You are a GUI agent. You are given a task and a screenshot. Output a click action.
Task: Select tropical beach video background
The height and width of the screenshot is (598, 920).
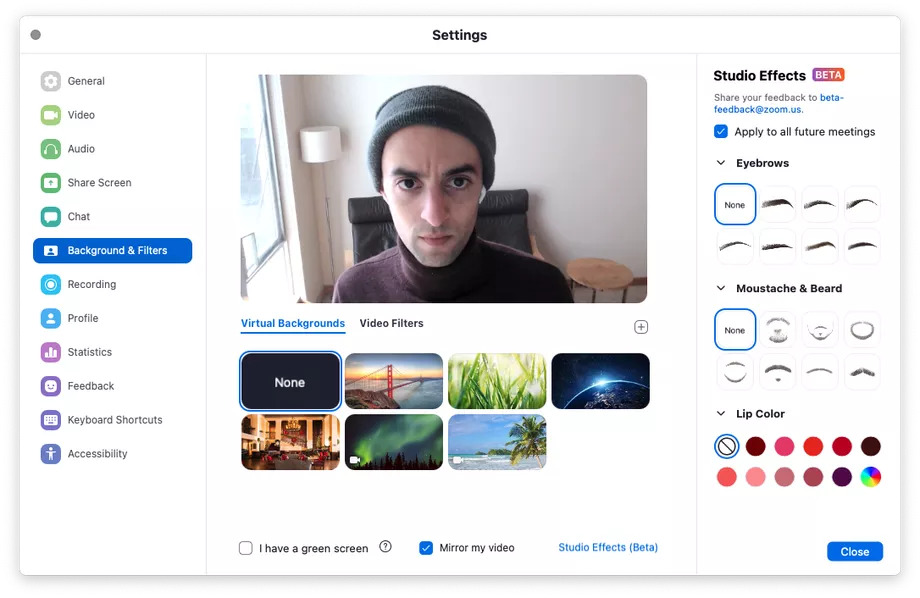(x=497, y=442)
